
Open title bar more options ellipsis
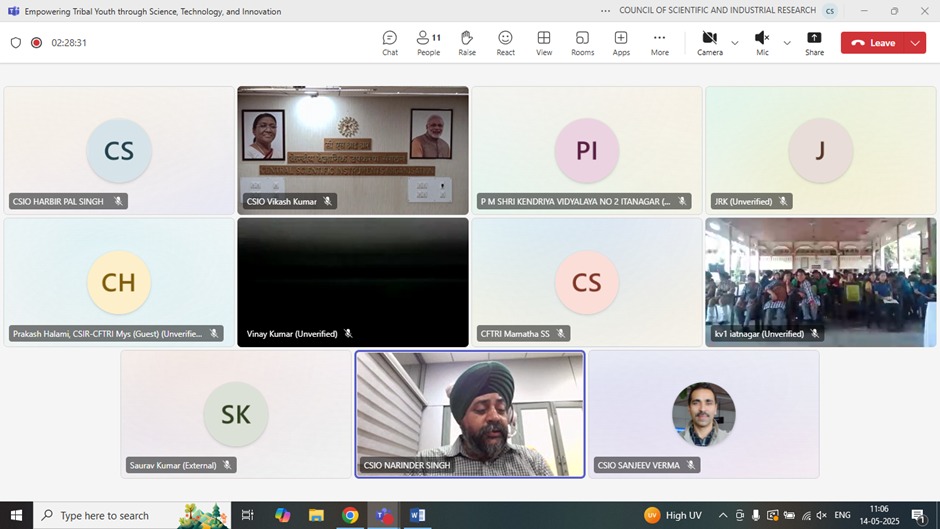[x=605, y=11]
